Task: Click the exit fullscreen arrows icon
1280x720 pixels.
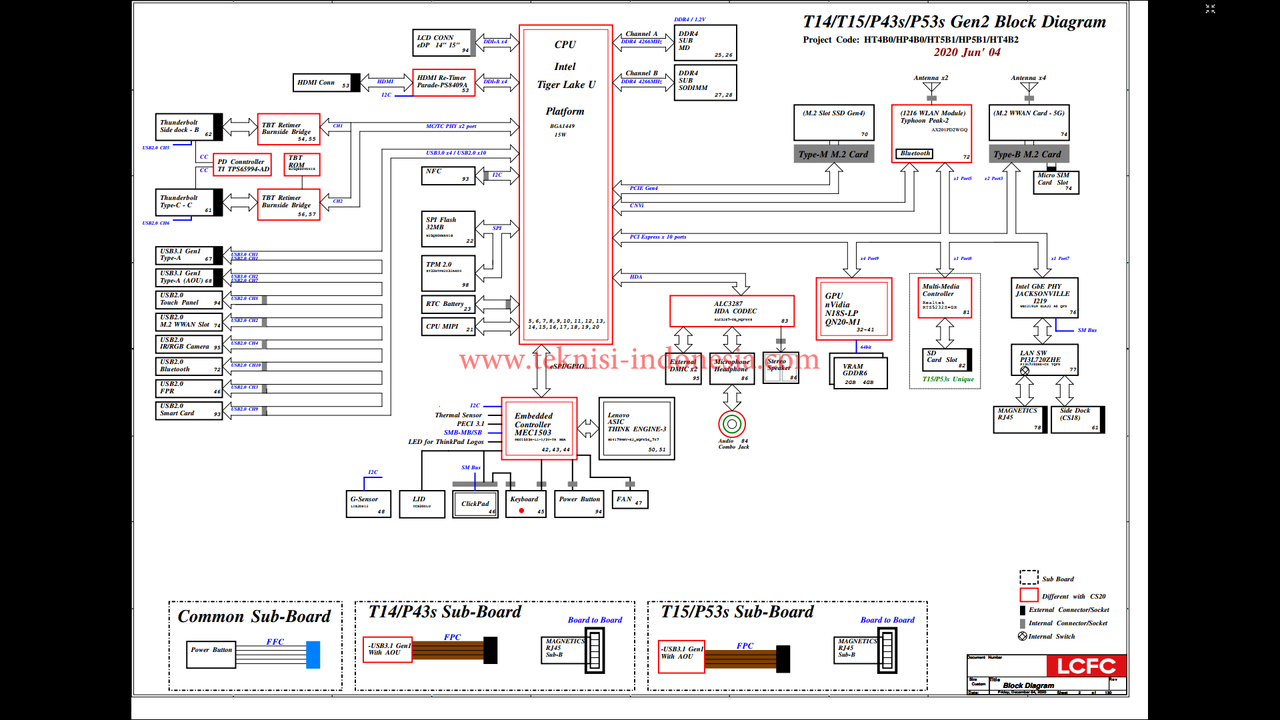Action: 1211,11
